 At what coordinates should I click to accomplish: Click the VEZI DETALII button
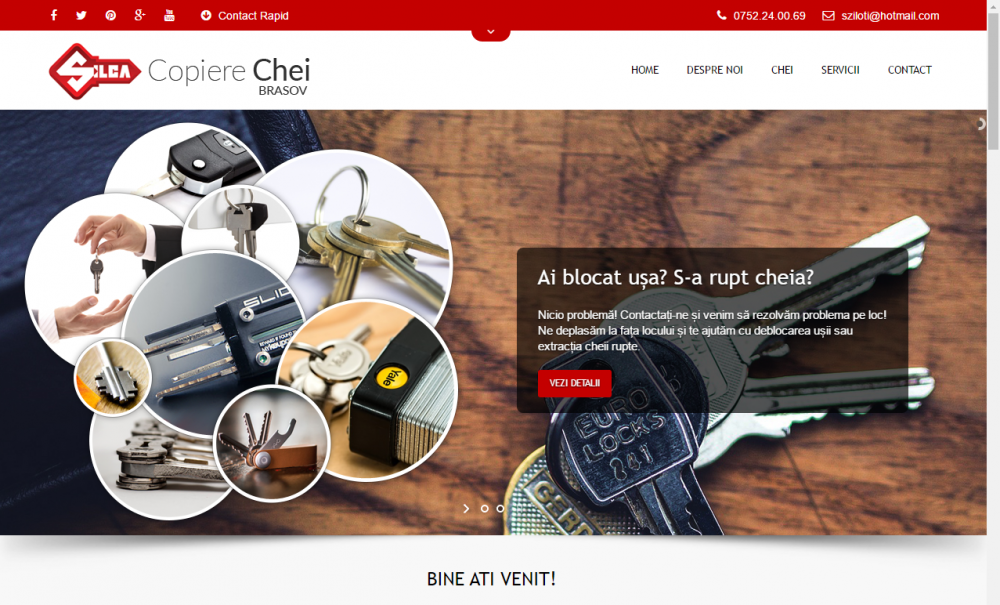click(x=575, y=383)
